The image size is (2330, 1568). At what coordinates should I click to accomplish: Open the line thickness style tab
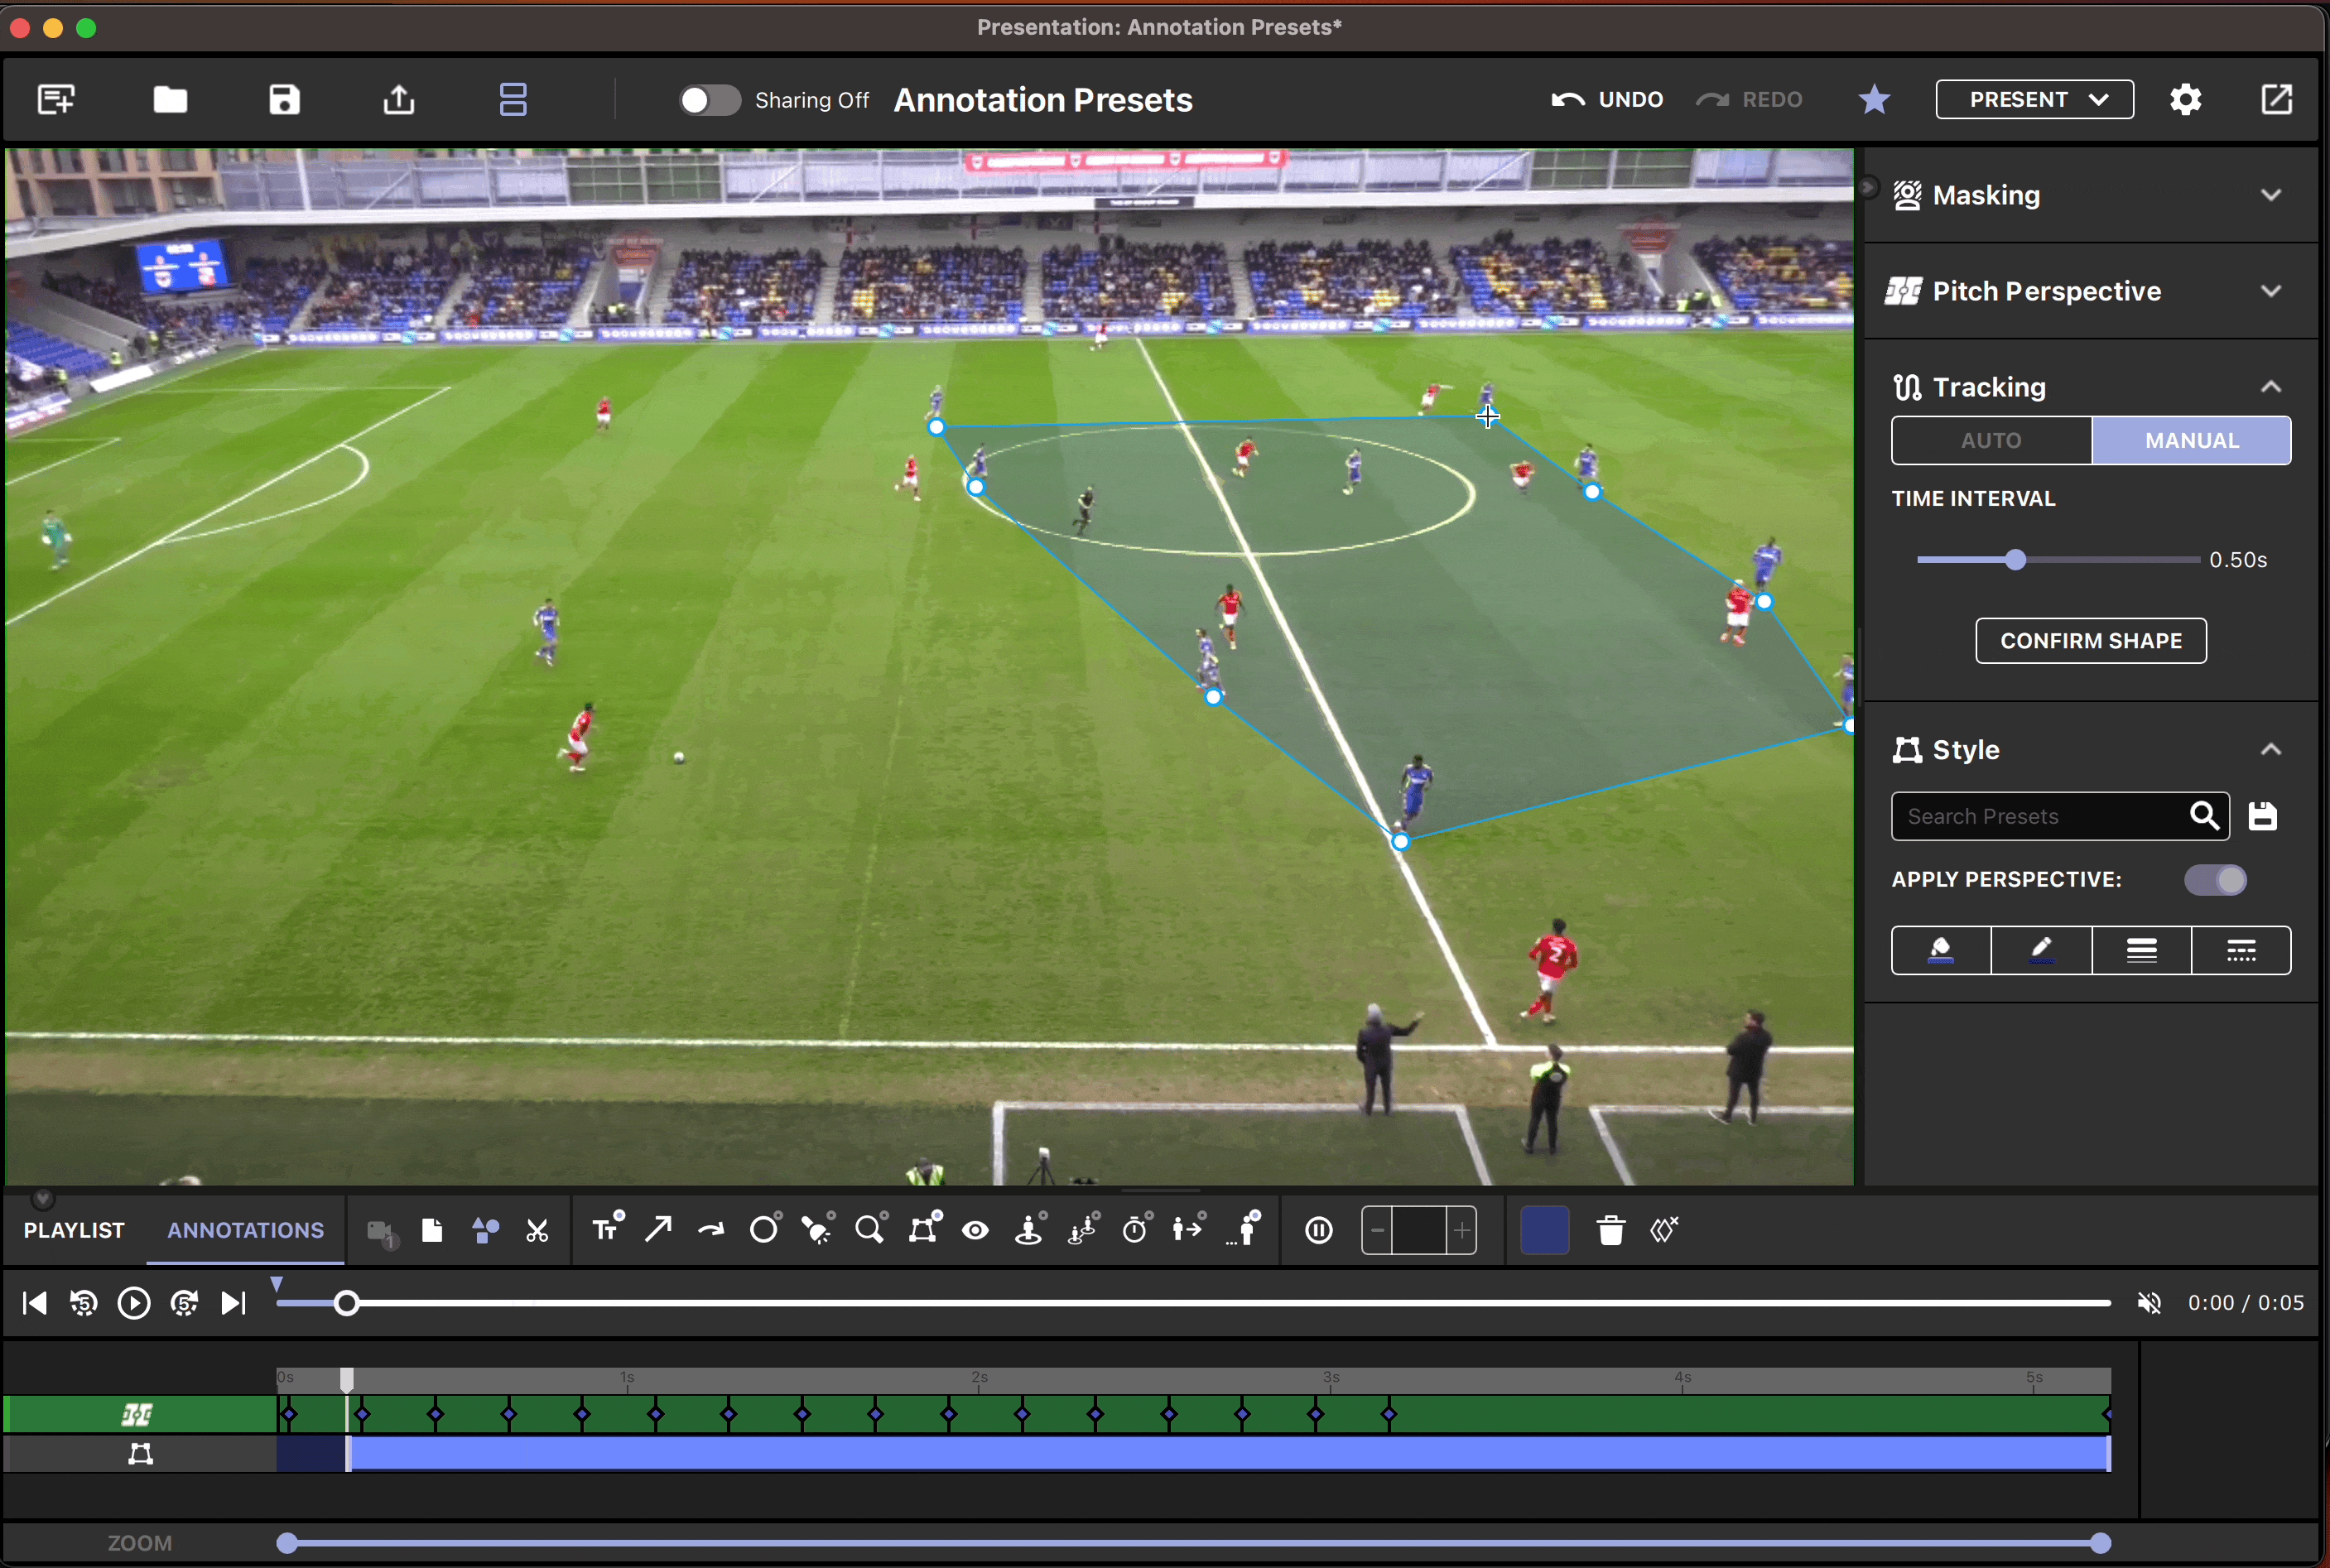(2141, 950)
